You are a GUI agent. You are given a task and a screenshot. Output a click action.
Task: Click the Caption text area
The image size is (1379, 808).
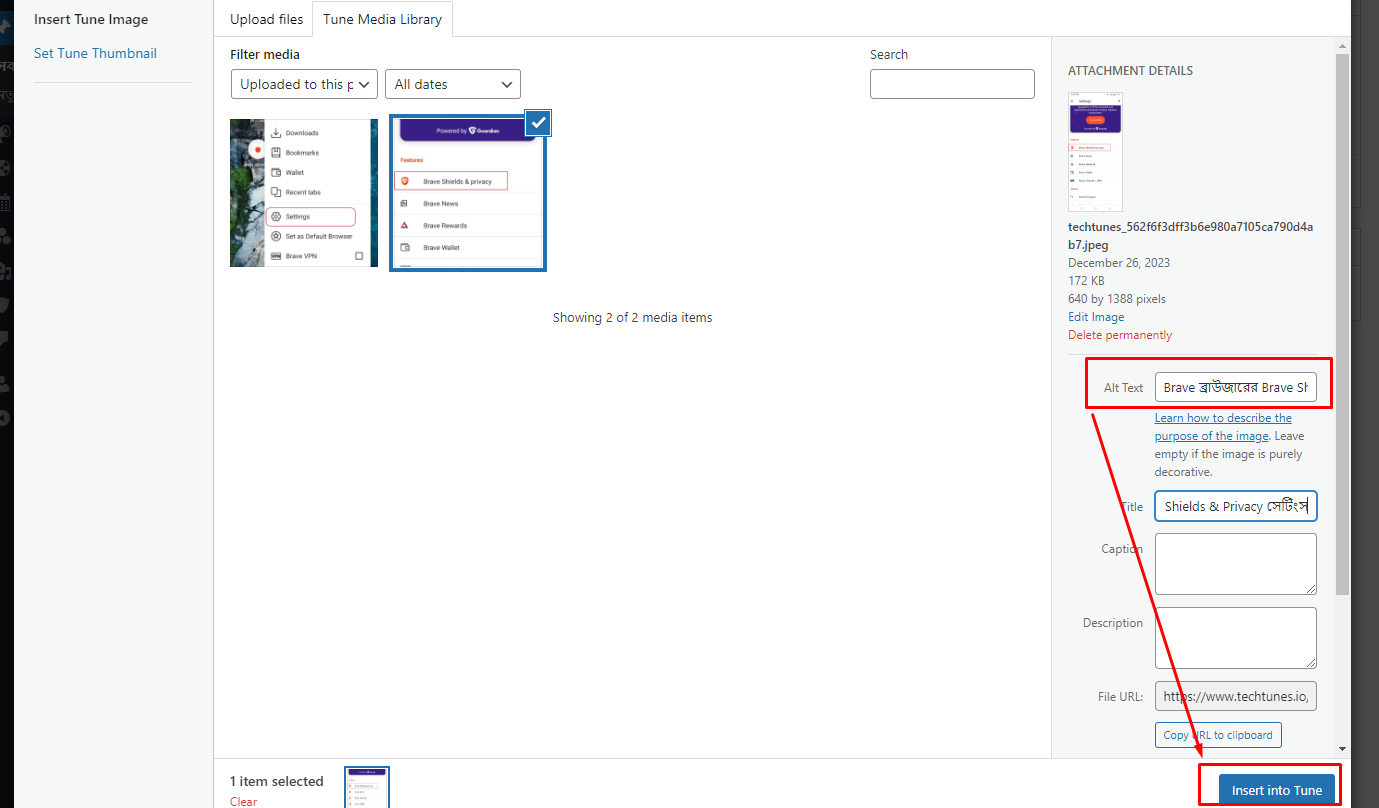coord(1236,564)
